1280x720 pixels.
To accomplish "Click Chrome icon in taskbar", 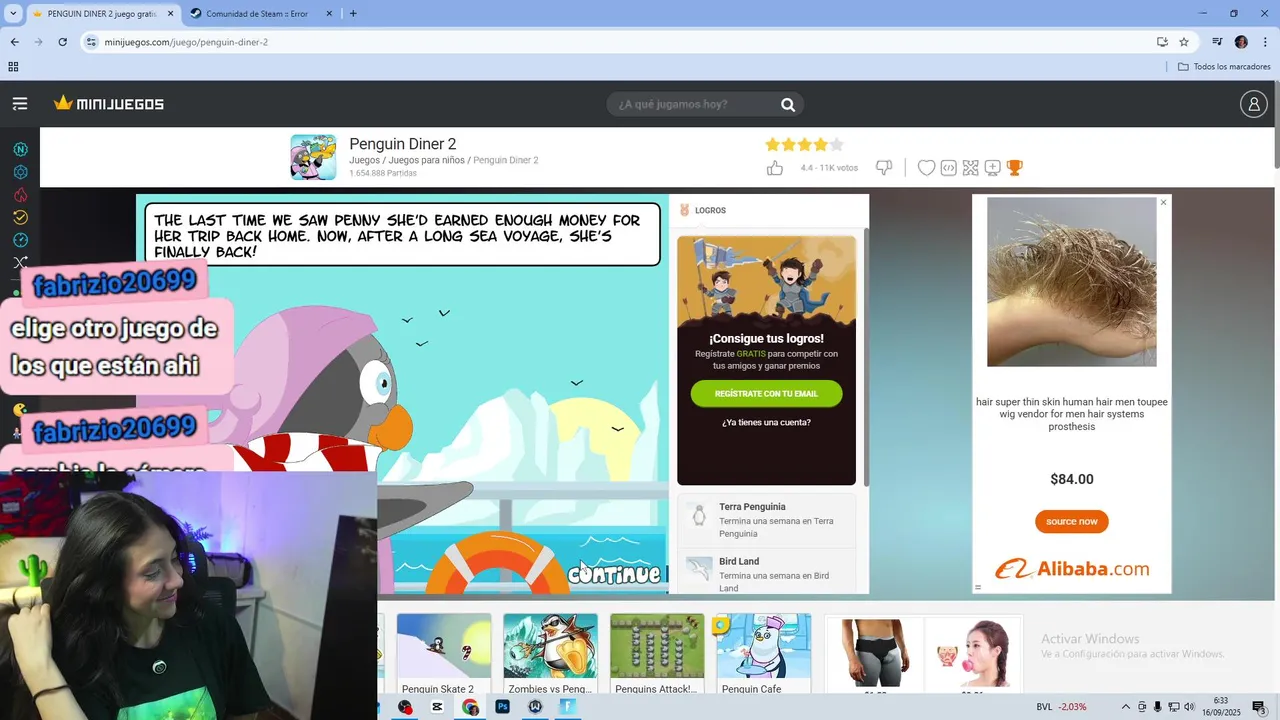I will coord(470,707).
